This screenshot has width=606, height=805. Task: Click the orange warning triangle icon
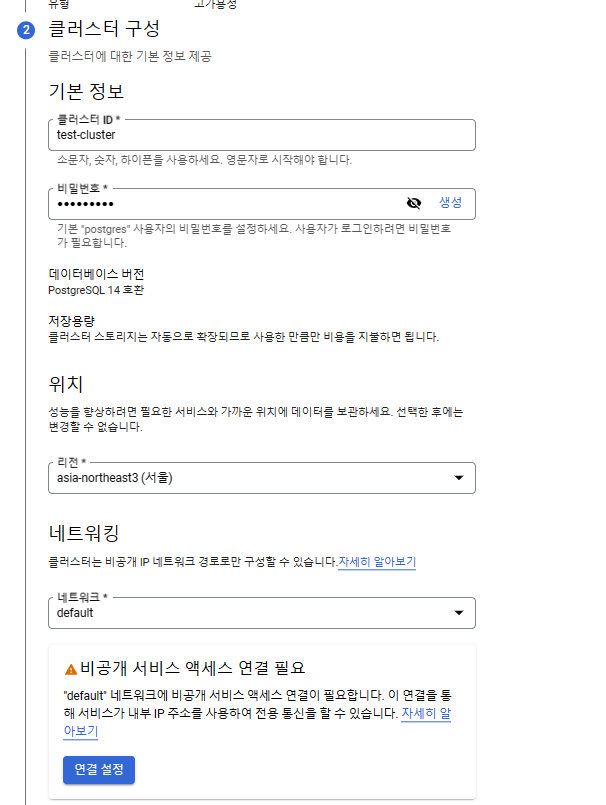pos(71,669)
